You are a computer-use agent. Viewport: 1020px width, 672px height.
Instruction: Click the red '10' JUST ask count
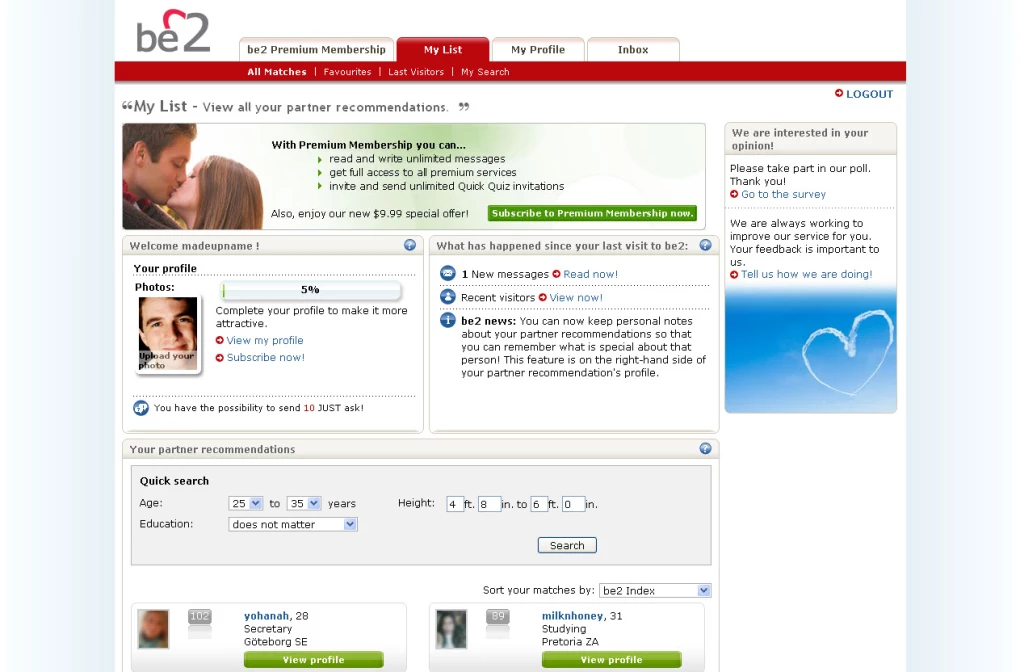click(309, 408)
